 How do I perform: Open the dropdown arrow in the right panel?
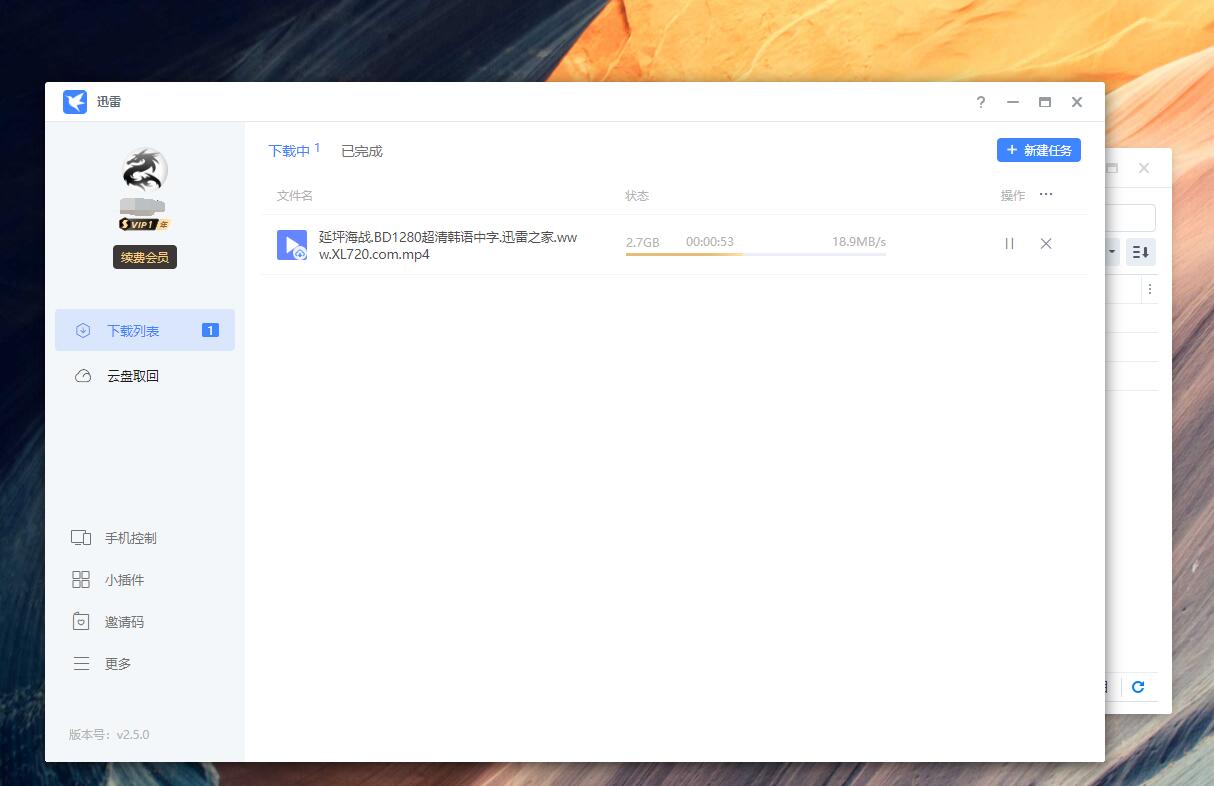[x=1110, y=252]
